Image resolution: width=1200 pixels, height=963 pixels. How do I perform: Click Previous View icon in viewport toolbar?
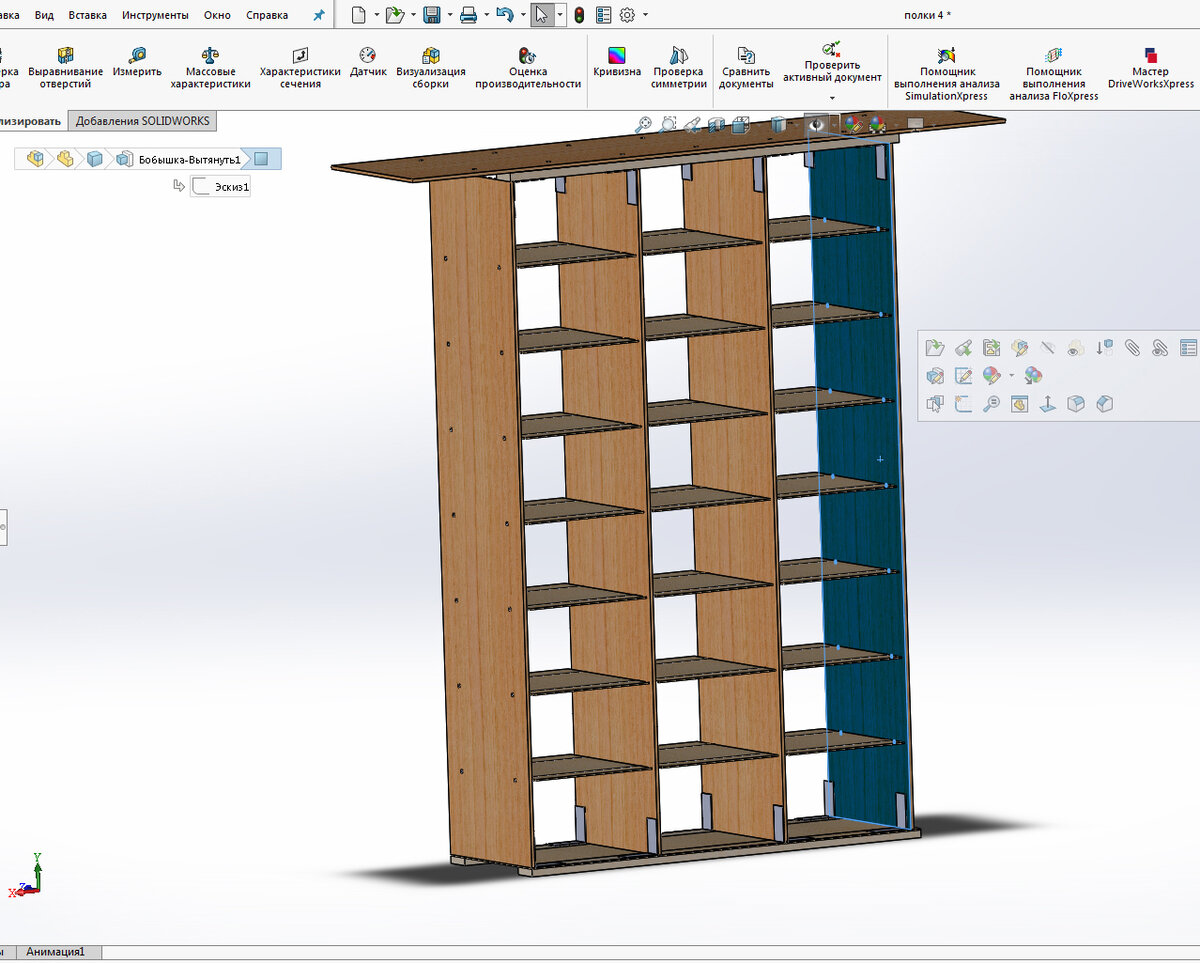pos(692,124)
